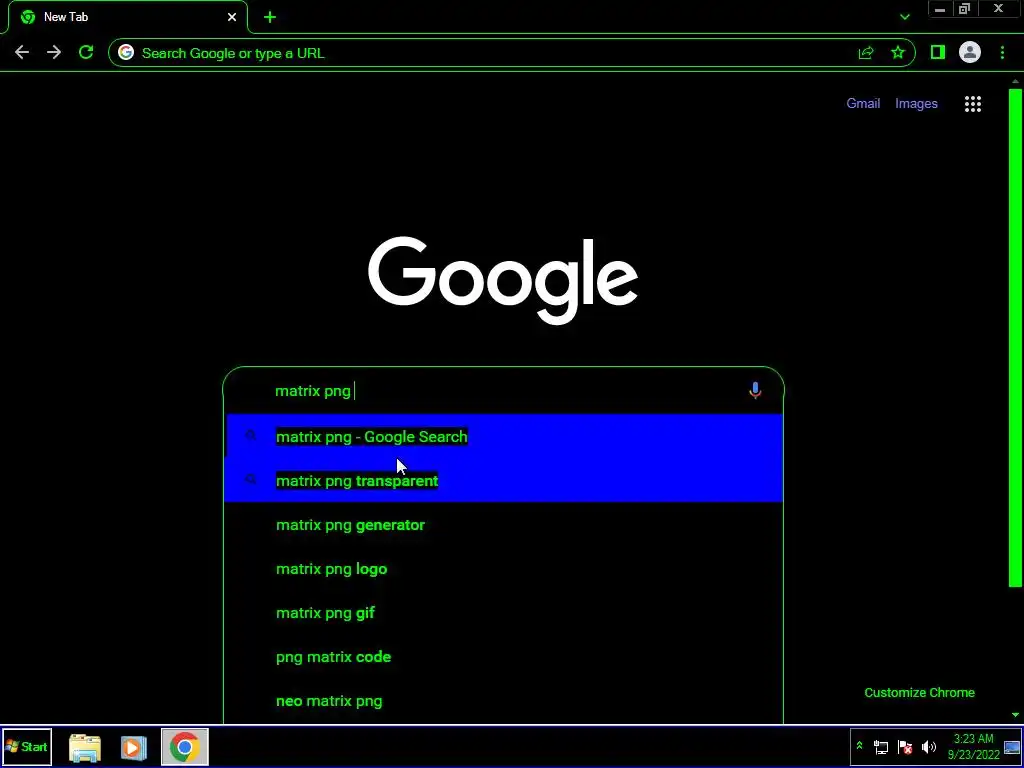Open network tray icon

pyautogui.click(x=881, y=747)
